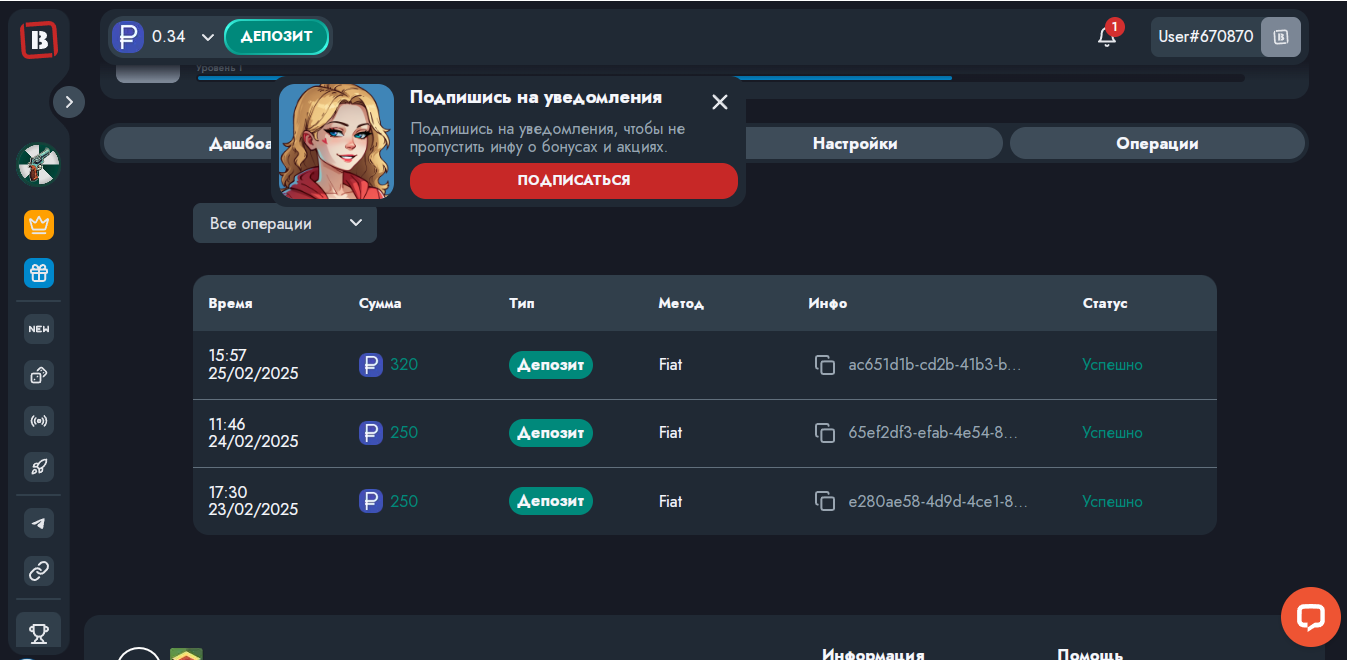Switch to the Настройки tab
The height and width of the screenshot is (660, 1347).
click(855, 144)
